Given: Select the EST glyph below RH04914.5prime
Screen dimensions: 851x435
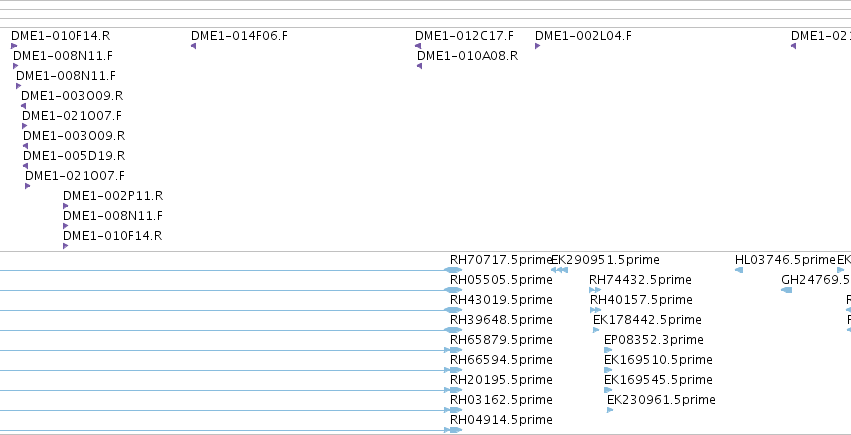Looking at the screenshot, I should pos(453,430).
